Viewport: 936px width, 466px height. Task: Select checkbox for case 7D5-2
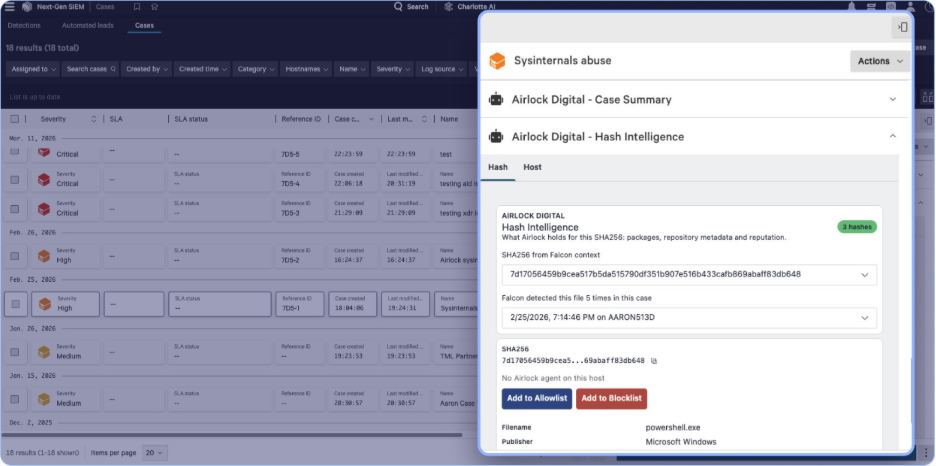[14, 256]
